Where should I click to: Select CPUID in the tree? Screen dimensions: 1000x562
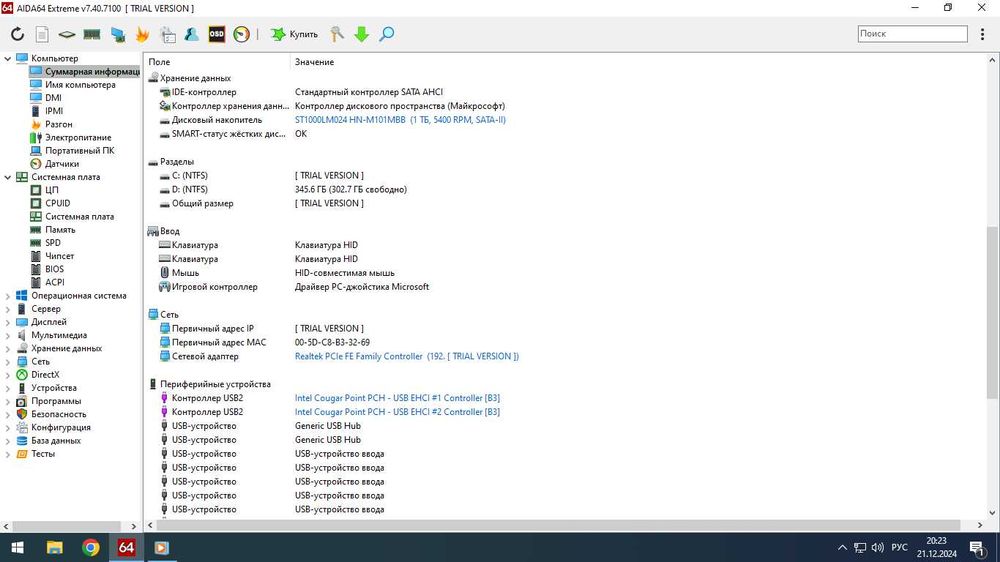tap(57, 203)
